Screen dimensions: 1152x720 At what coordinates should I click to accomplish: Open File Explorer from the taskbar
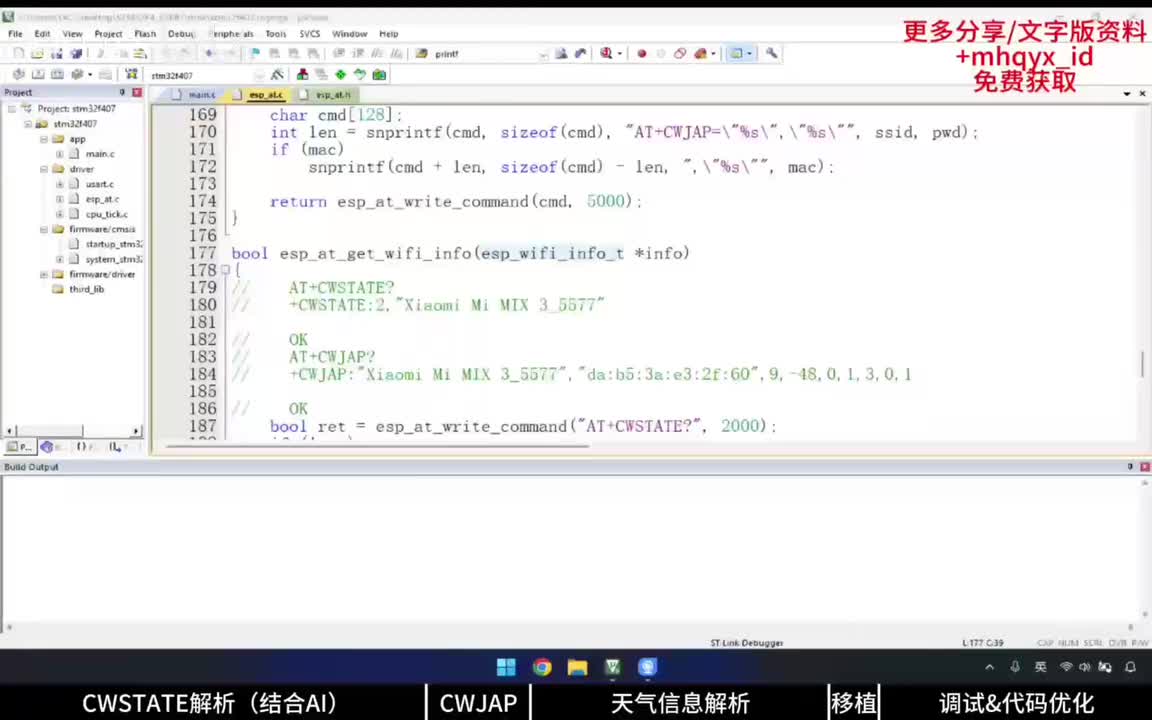click(x=577, y=667)
